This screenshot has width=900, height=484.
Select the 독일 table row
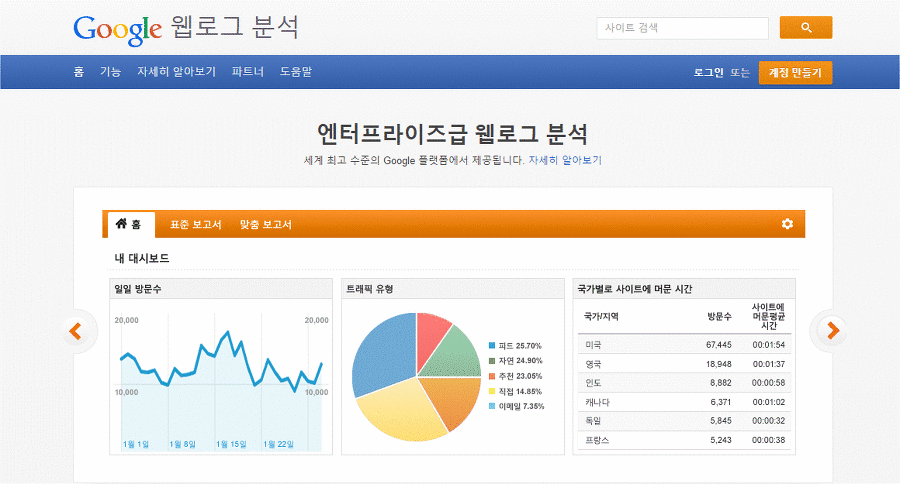684,421
